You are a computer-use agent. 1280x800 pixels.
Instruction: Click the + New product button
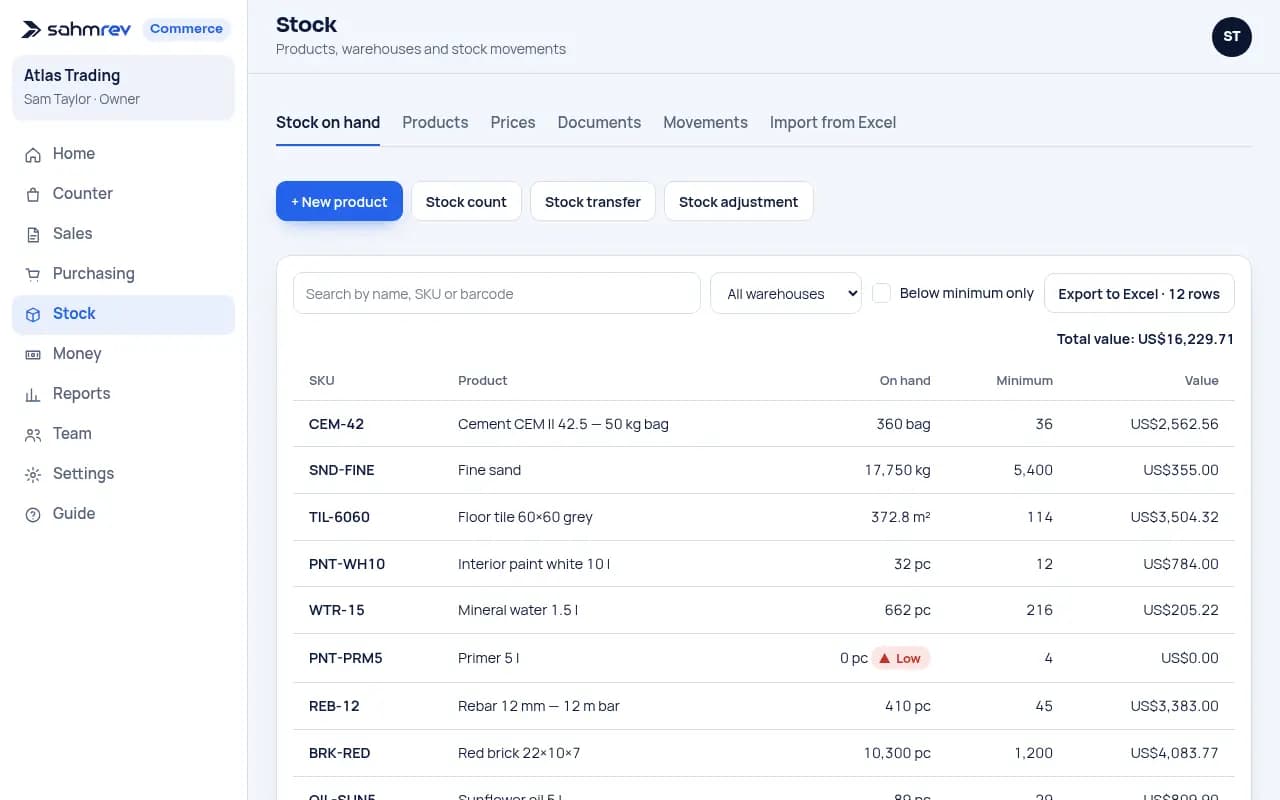click(339, 201)
